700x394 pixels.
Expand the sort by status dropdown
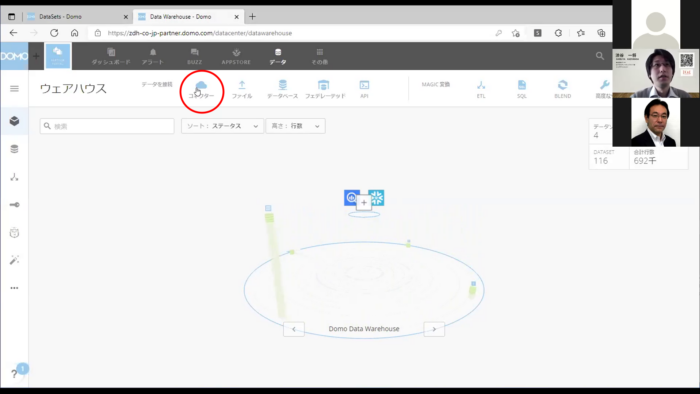(222, 126)
